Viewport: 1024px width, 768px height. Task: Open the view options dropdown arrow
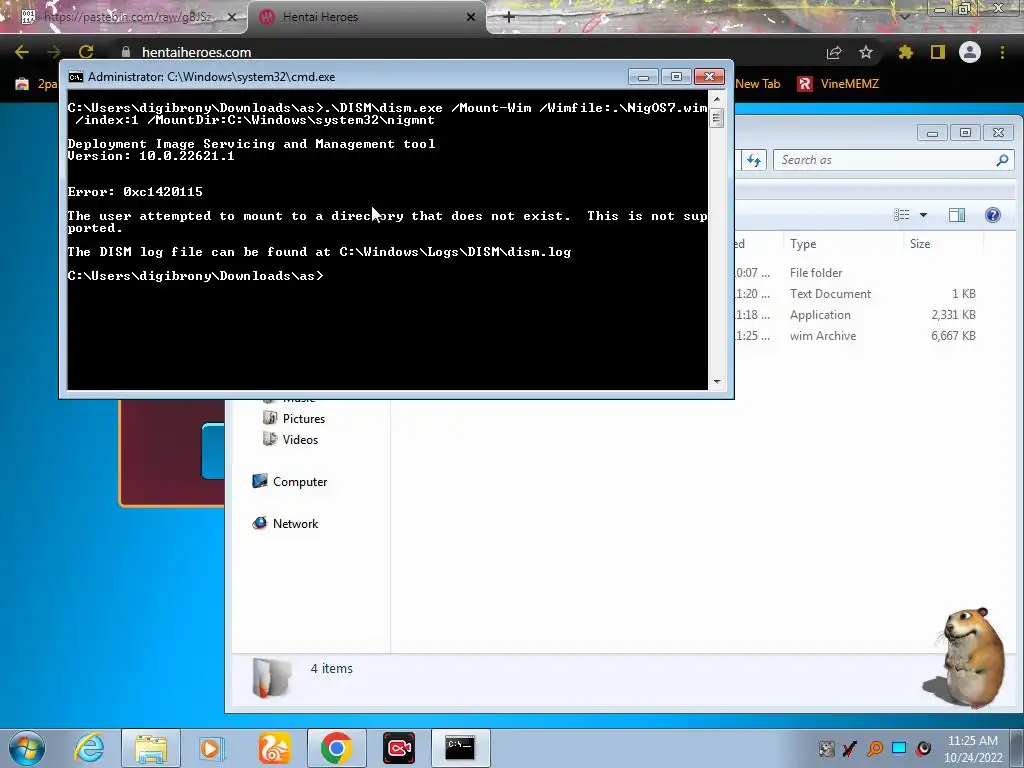[923, 215]
